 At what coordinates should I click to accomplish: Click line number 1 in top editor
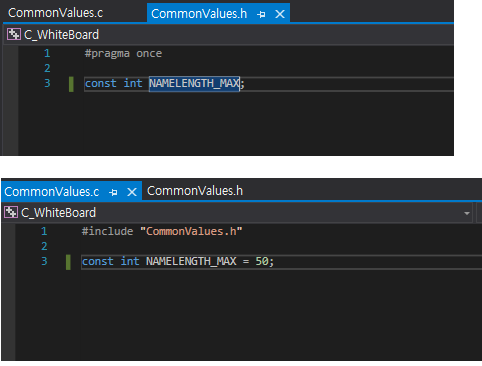tap(47, 53)
